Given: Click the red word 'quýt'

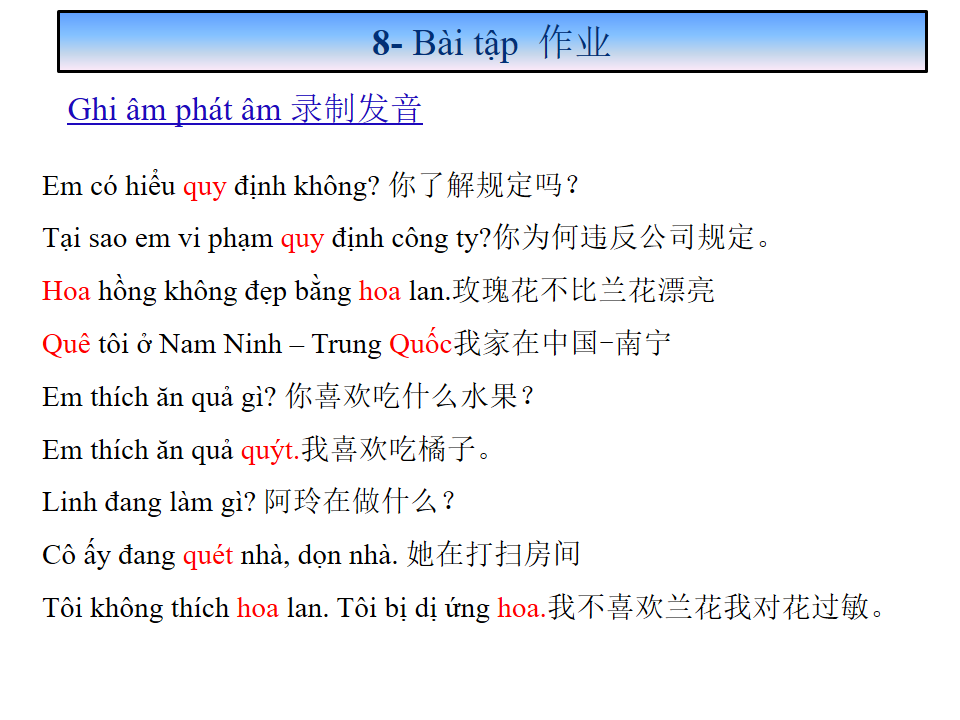Looking at the screenshot, I should 268,451.
